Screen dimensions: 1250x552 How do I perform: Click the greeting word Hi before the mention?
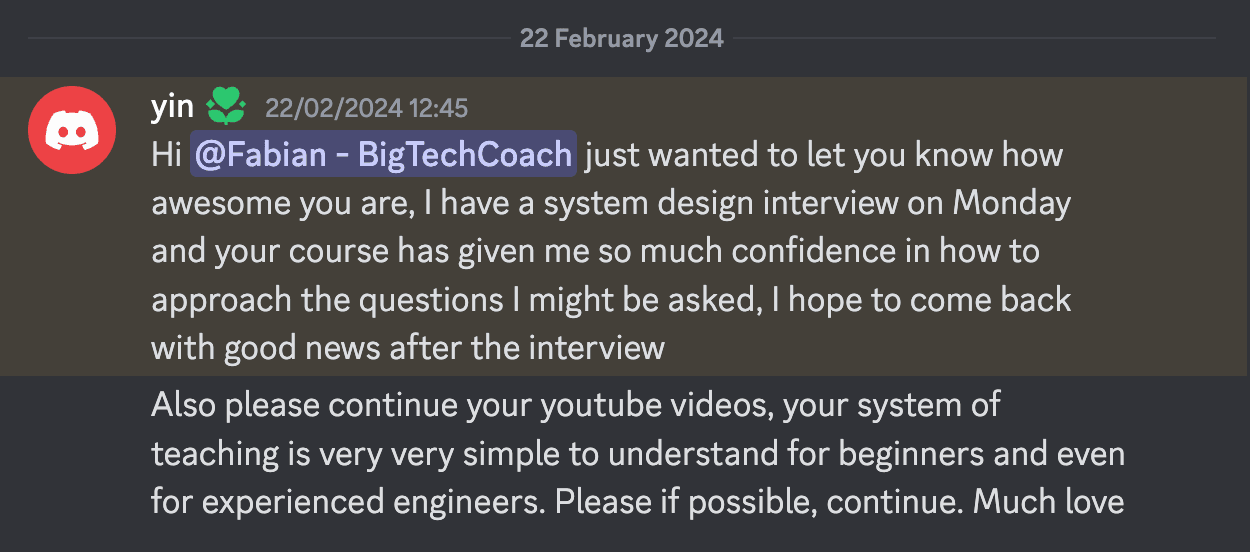[x=166, y=155]
